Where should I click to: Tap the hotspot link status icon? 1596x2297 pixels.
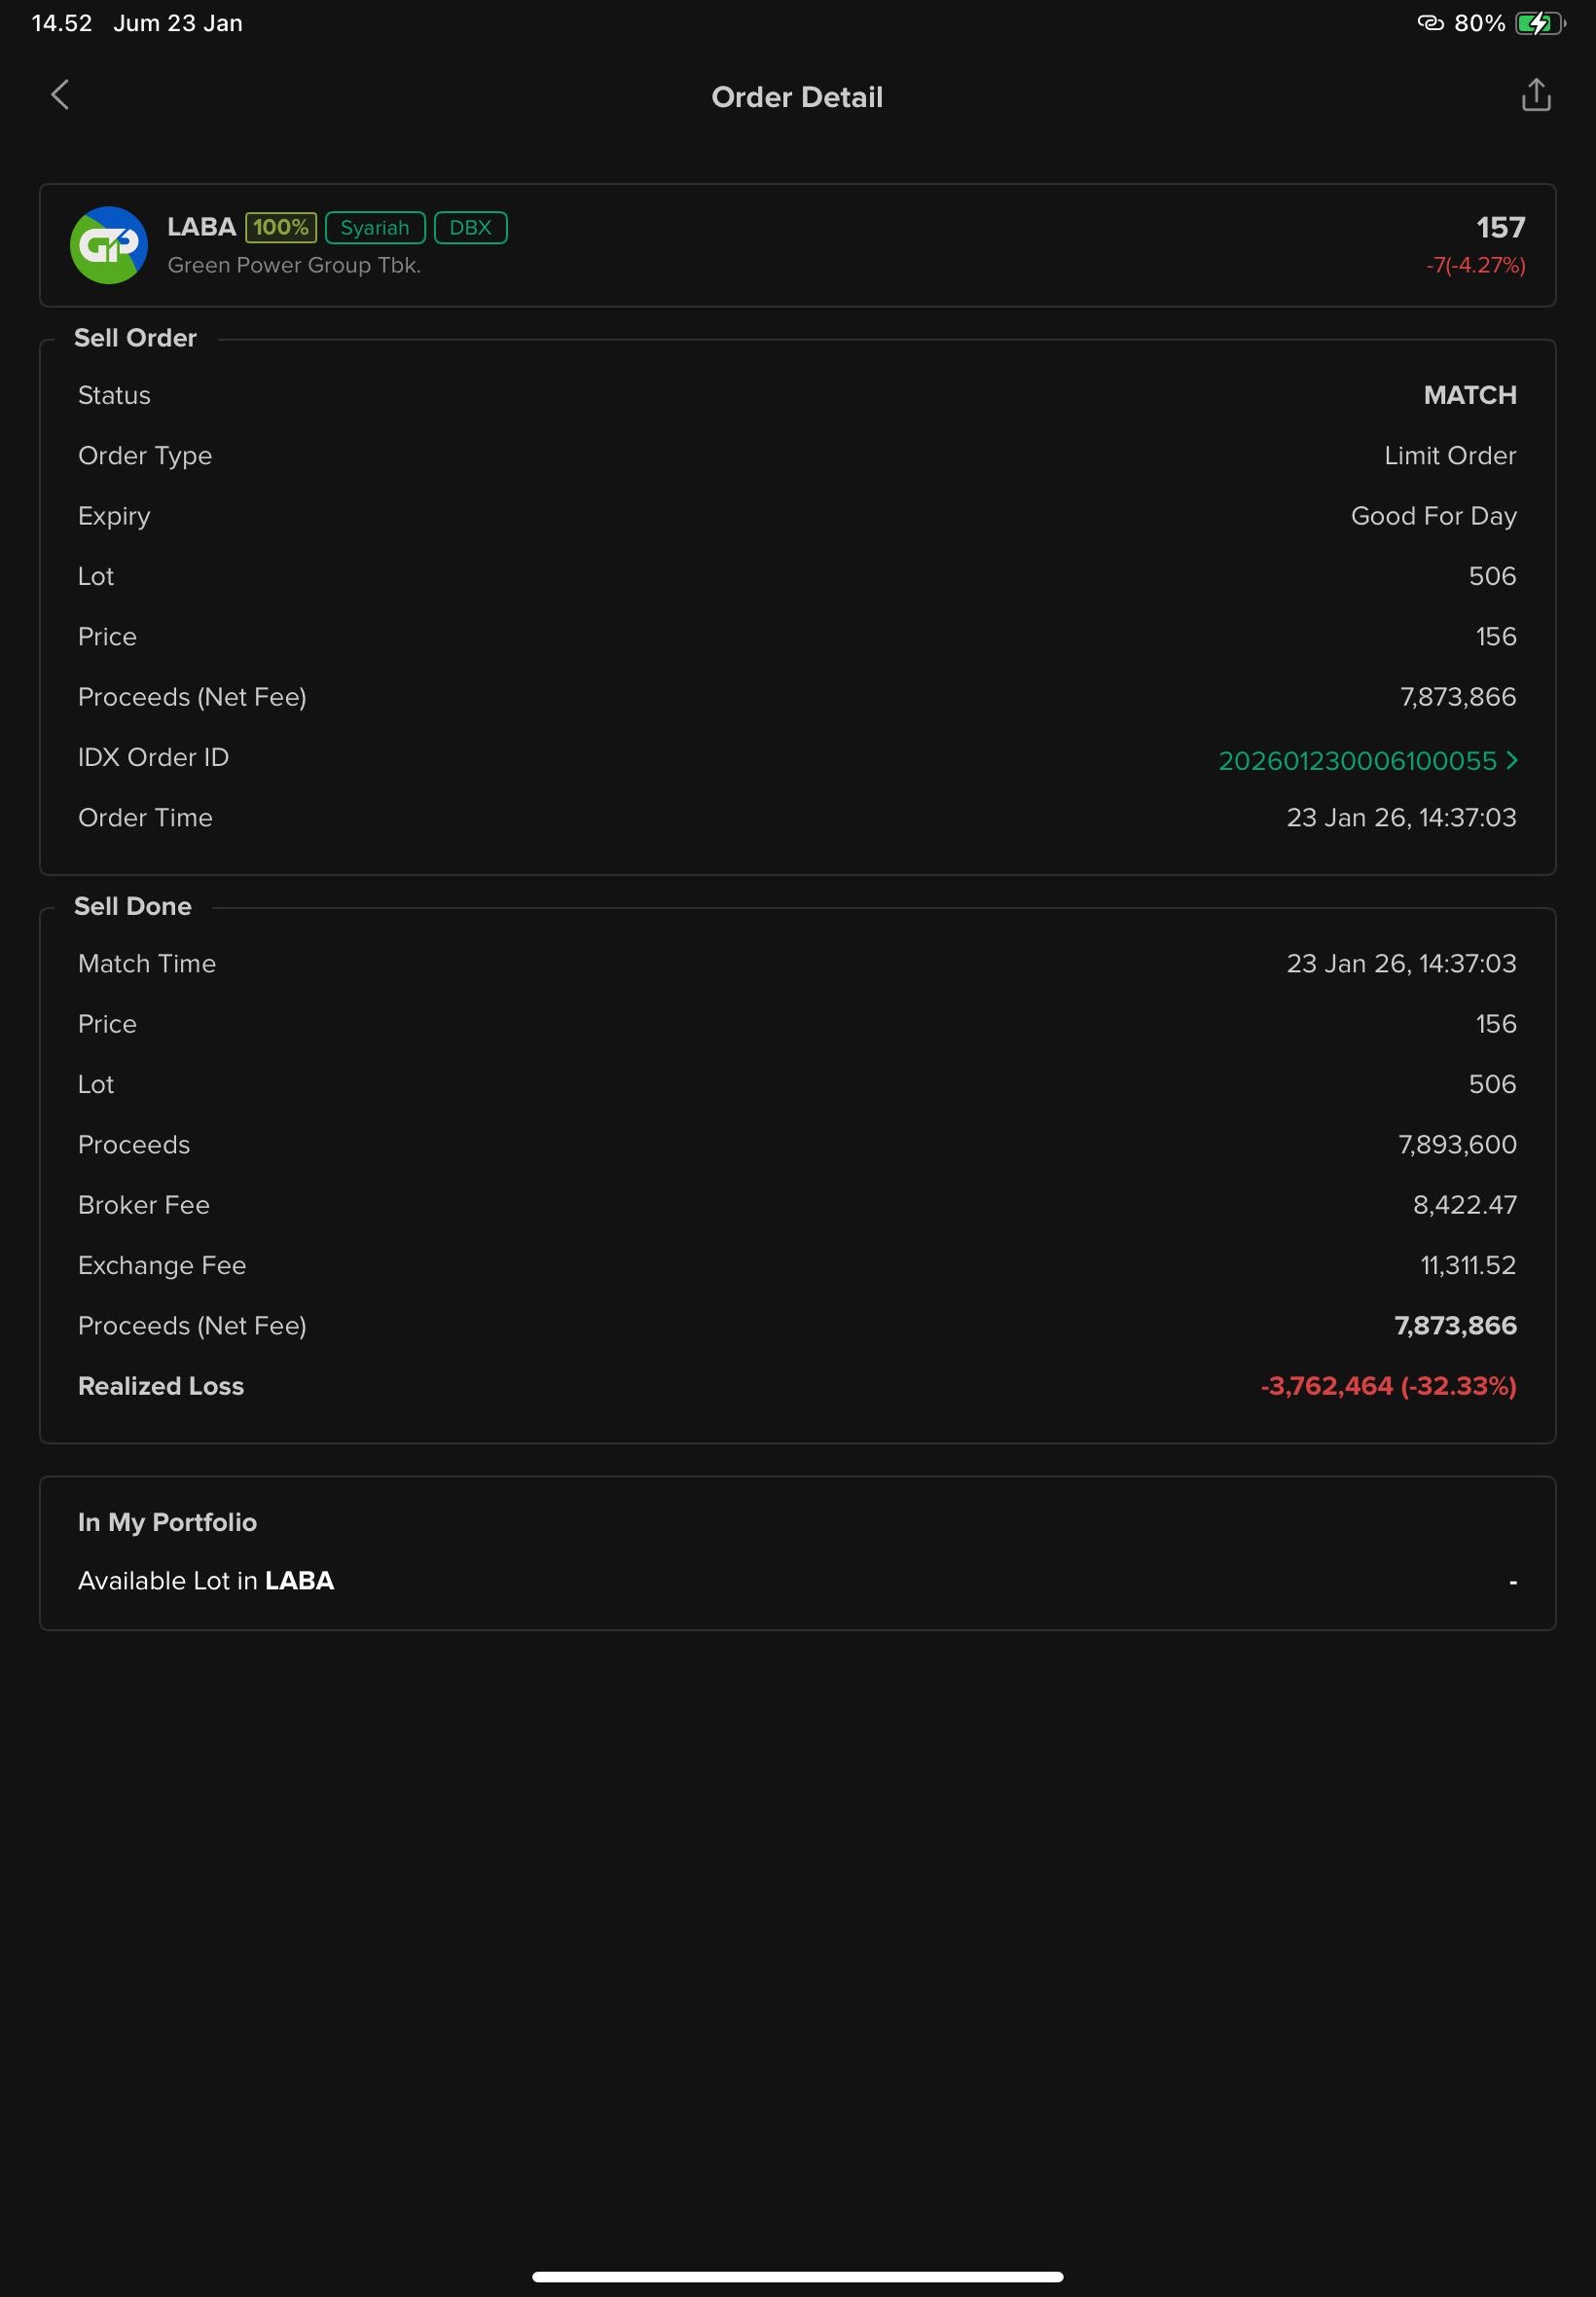pos(1430,23)
